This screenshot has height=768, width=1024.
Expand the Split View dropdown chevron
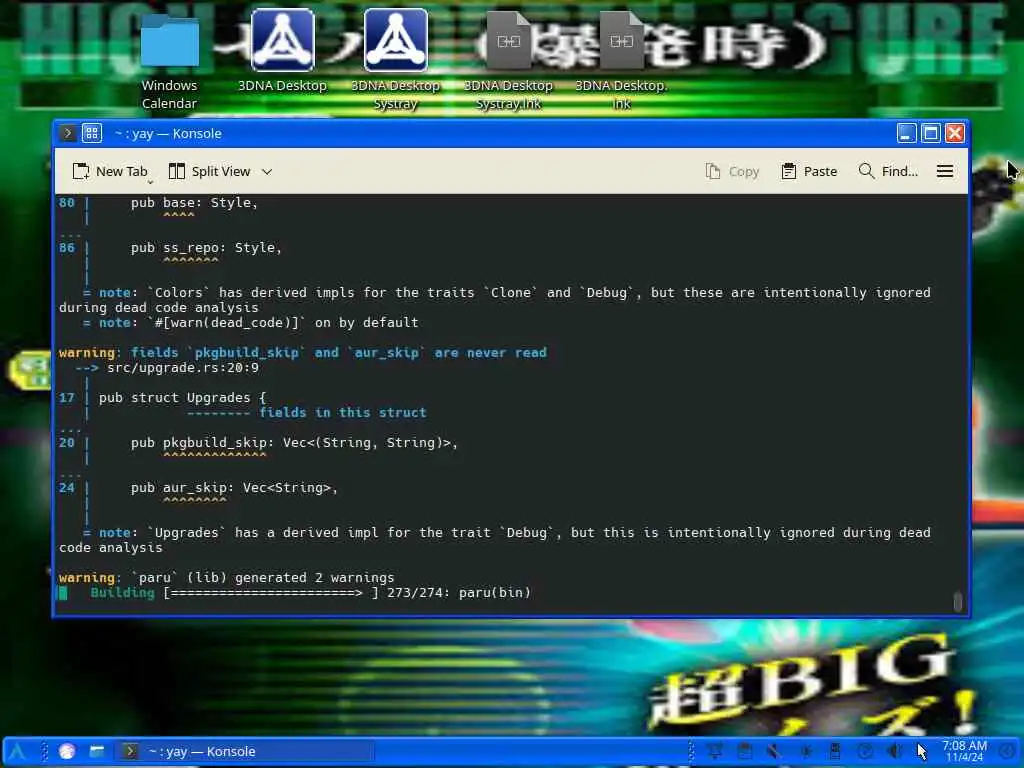tap(266, 172)
